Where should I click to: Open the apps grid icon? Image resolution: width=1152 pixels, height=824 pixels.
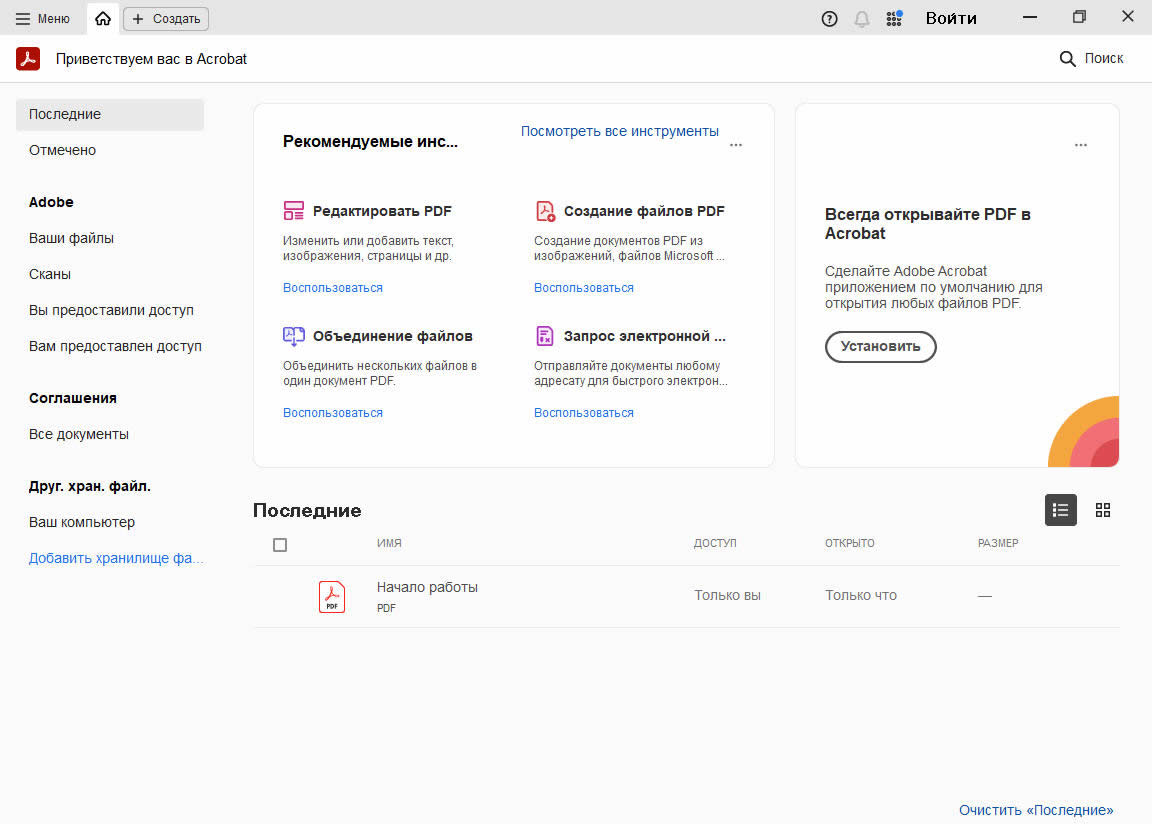894,18
